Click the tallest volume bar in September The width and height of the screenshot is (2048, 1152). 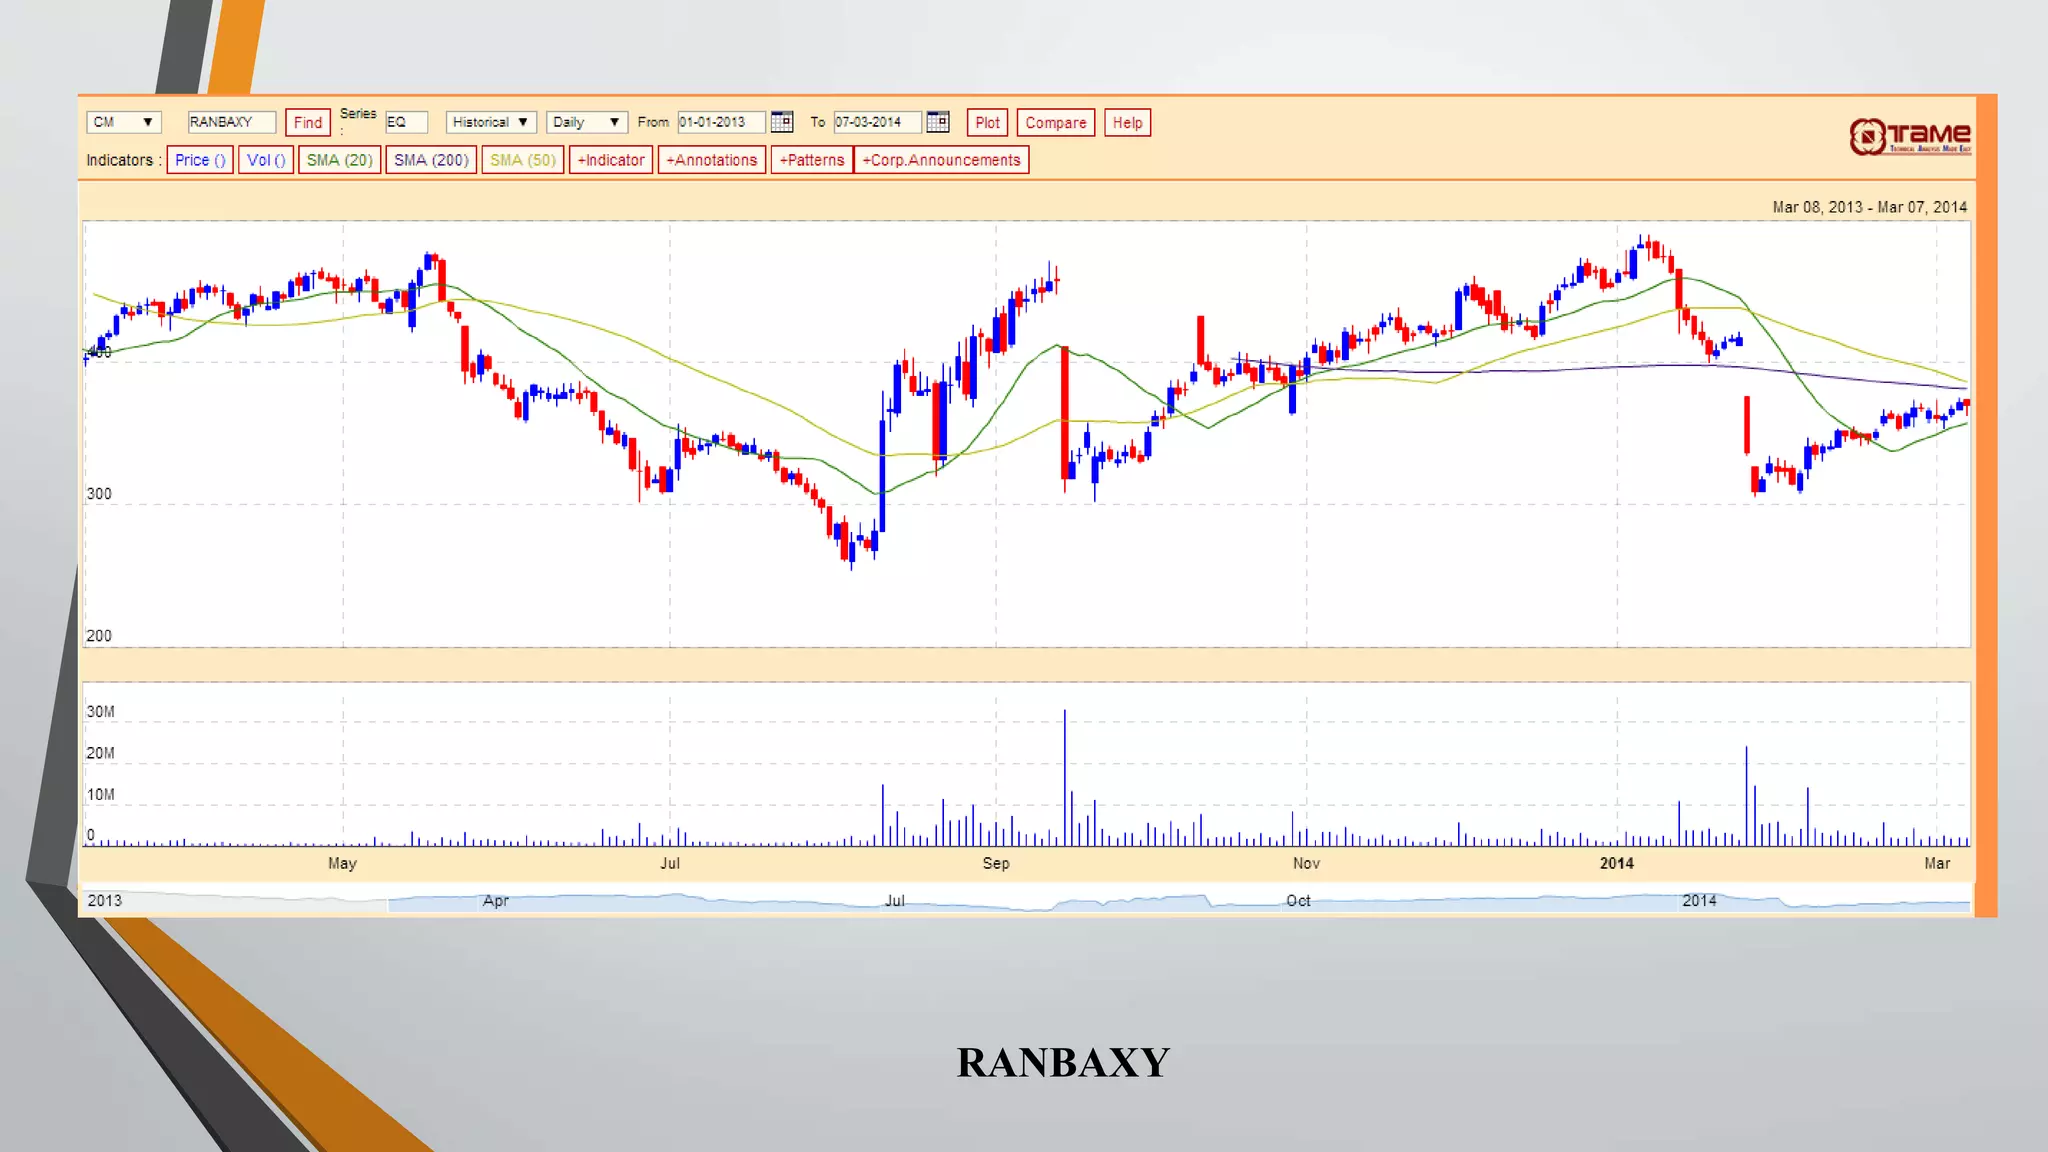click(x=1065, y=778)
